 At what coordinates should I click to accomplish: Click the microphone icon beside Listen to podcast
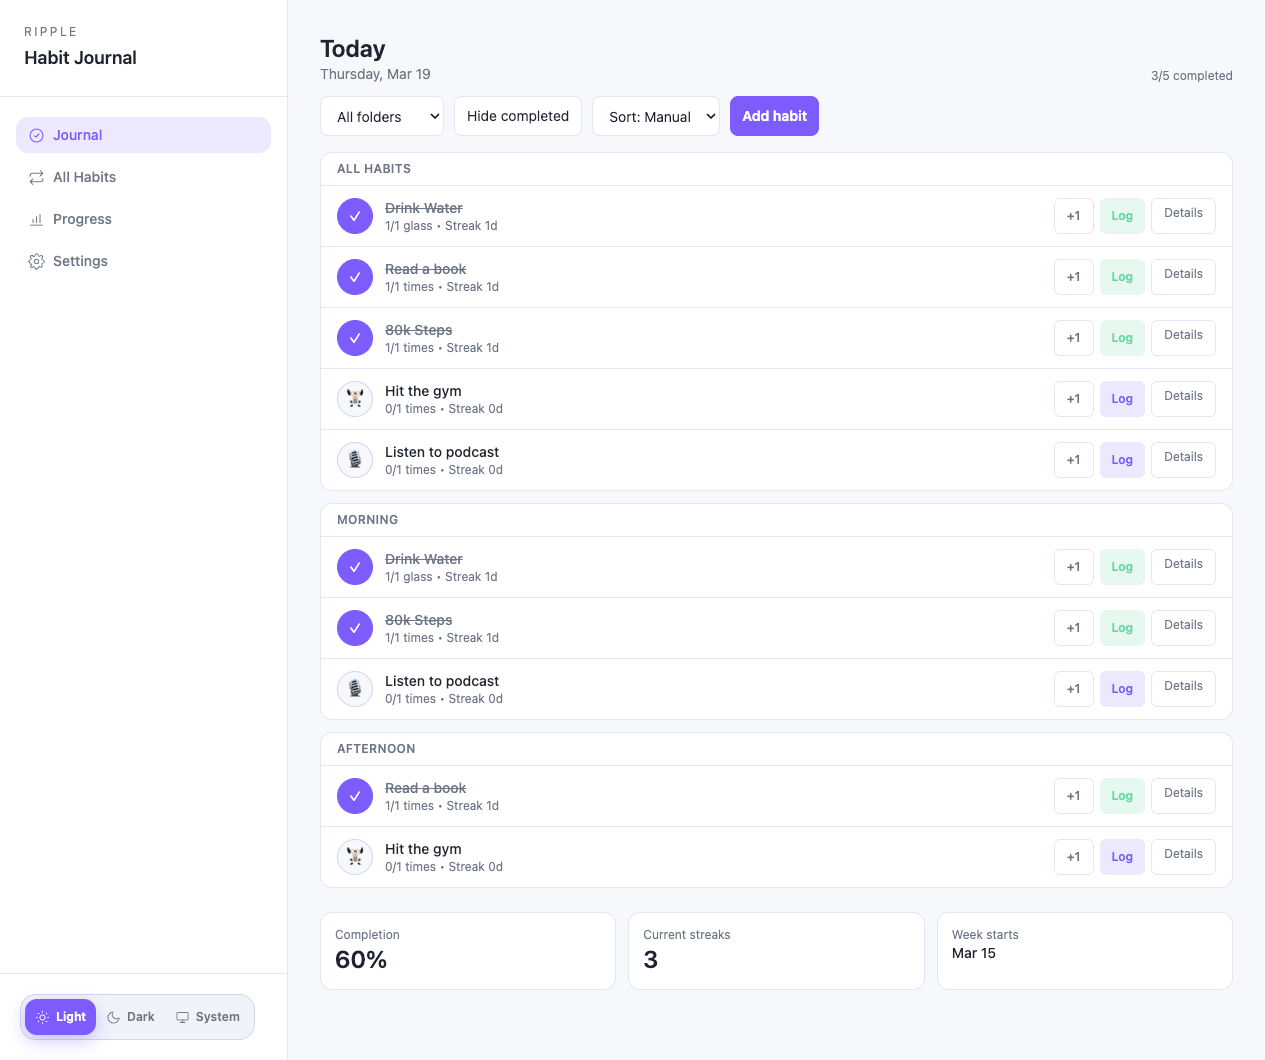point(355,460)
